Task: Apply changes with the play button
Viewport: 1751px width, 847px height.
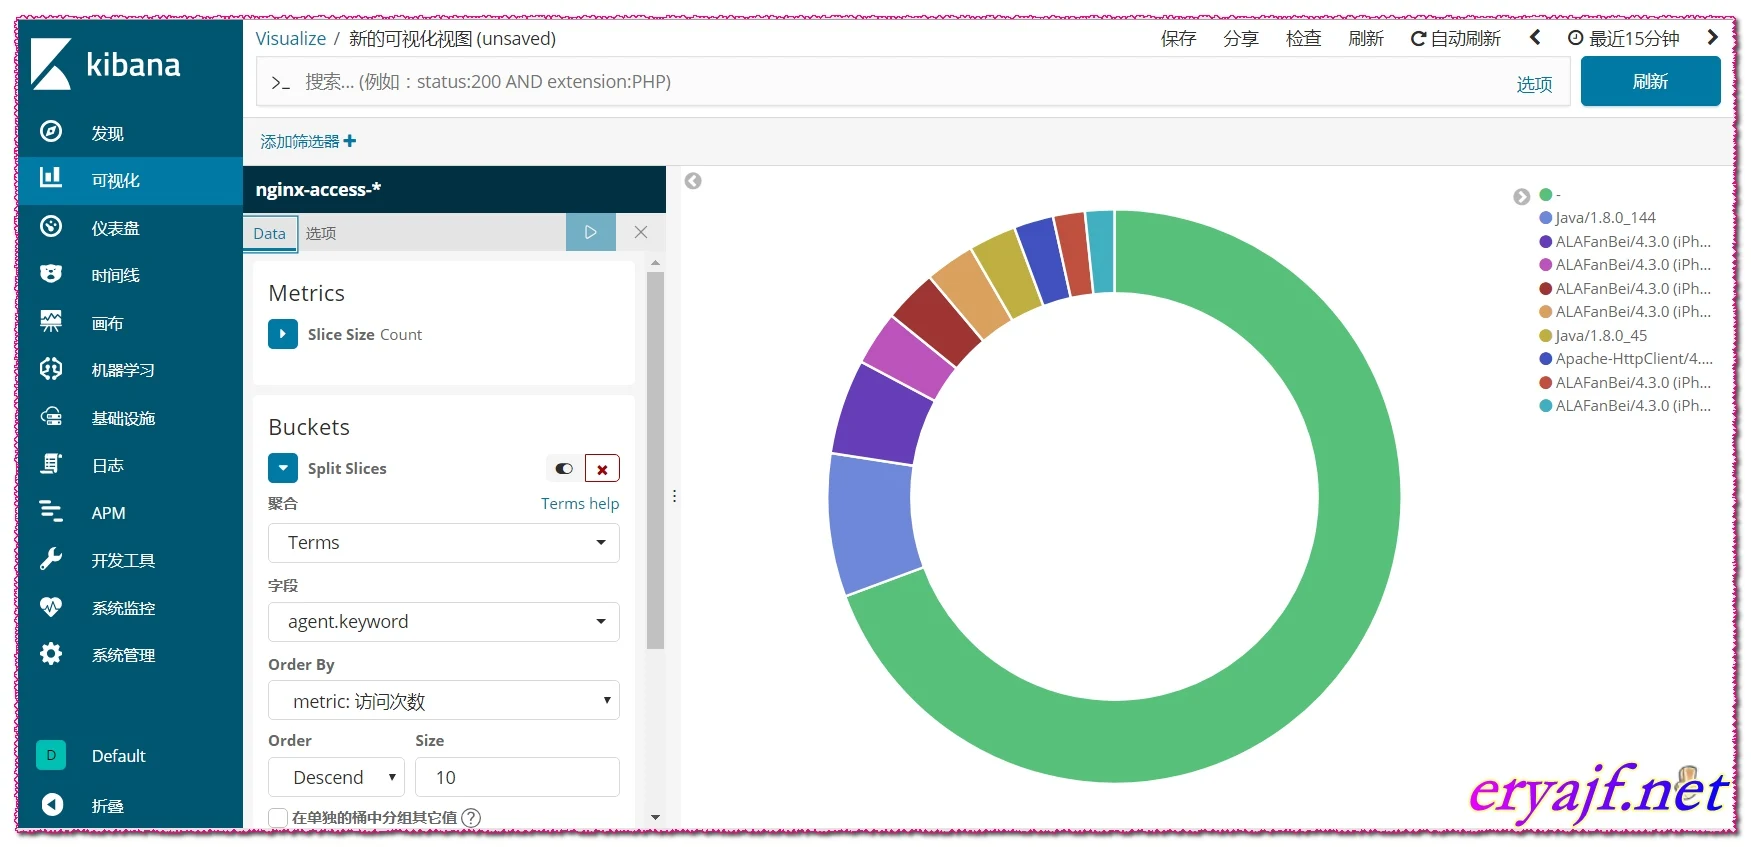Action: point(591,232)
